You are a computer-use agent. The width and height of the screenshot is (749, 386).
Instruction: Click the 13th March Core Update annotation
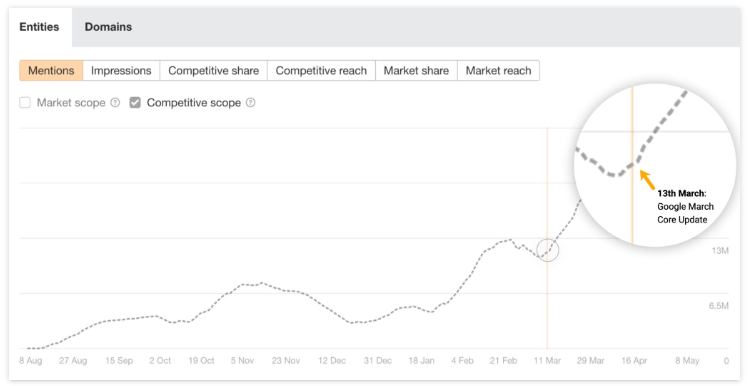pyautogui.click(x=685, y=207)
